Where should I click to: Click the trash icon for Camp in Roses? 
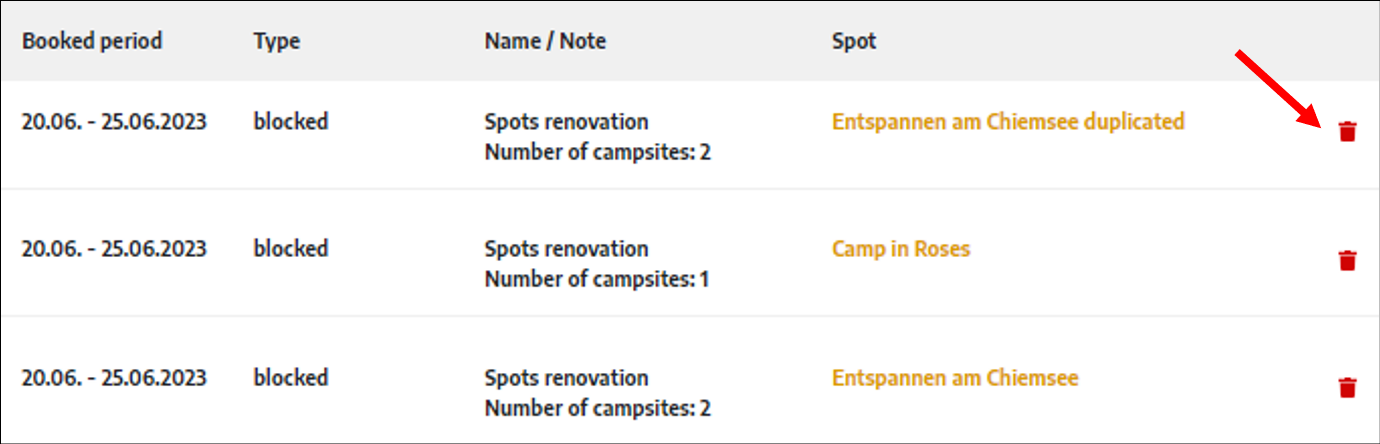point(1347,260)
